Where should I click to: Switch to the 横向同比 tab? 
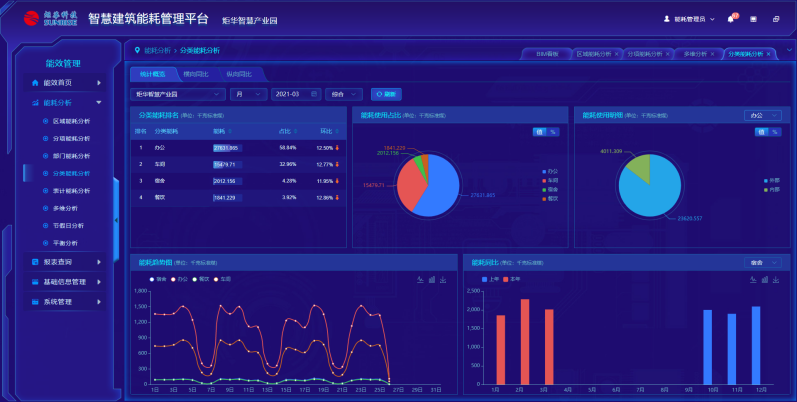pyautogui.click(x=196, y=74)
